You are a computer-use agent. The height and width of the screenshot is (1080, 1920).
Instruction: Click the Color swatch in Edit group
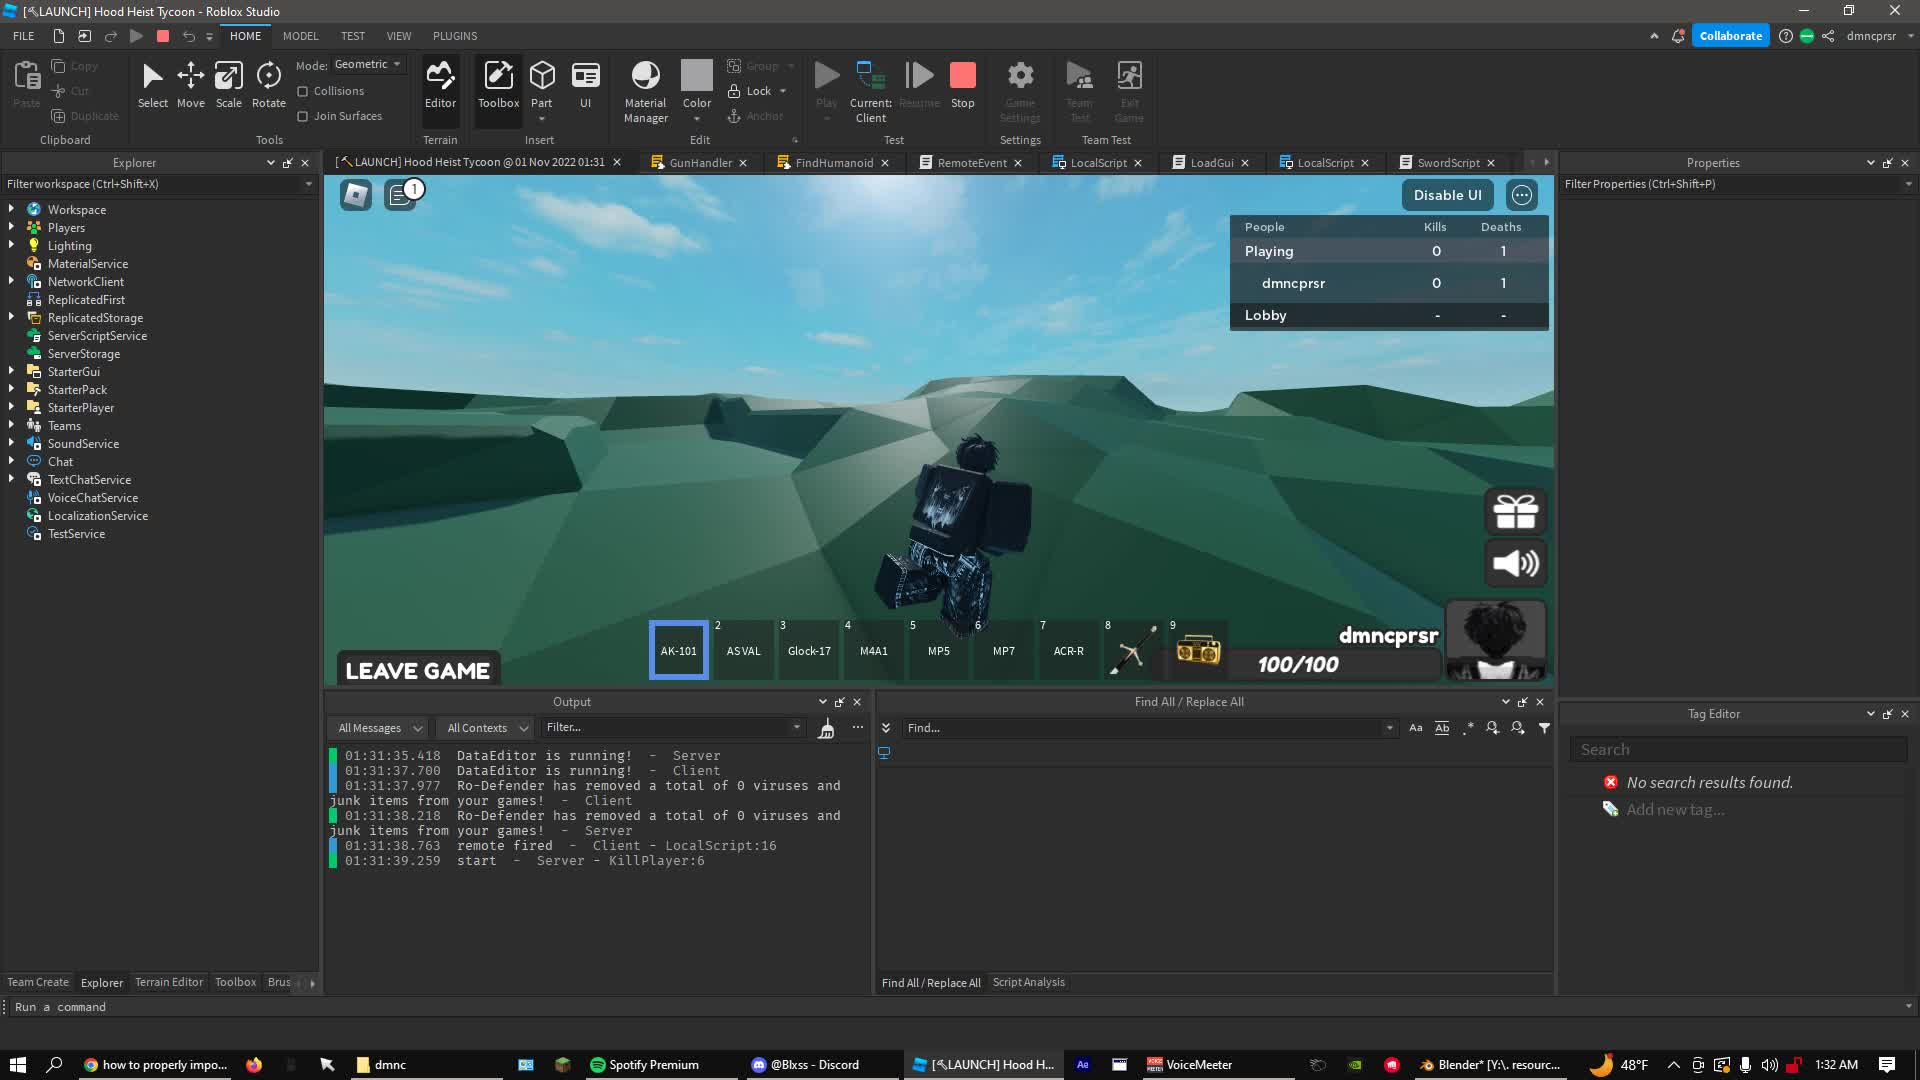point(696,76)
